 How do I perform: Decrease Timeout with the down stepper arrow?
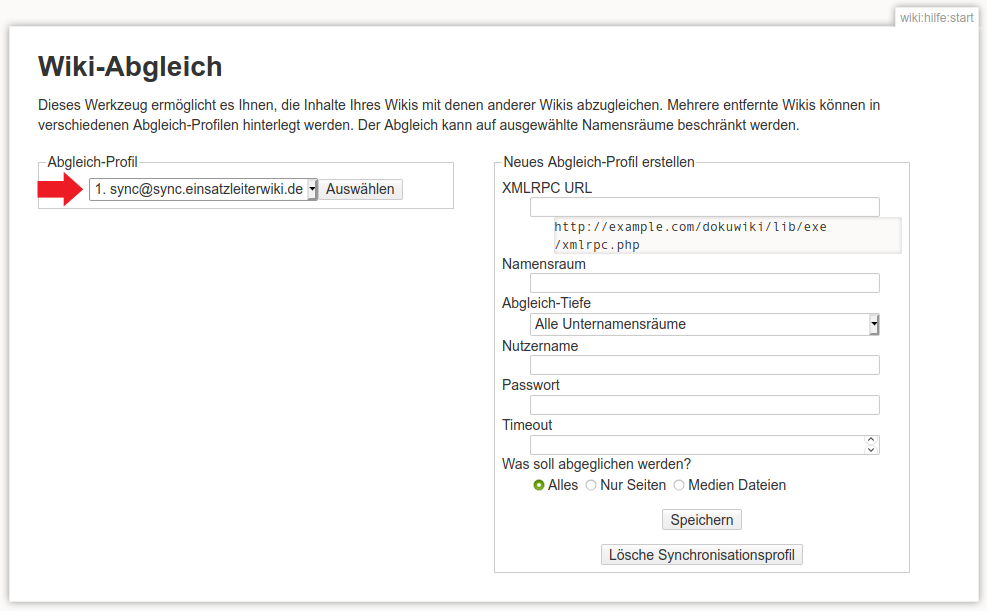(872, 450)
